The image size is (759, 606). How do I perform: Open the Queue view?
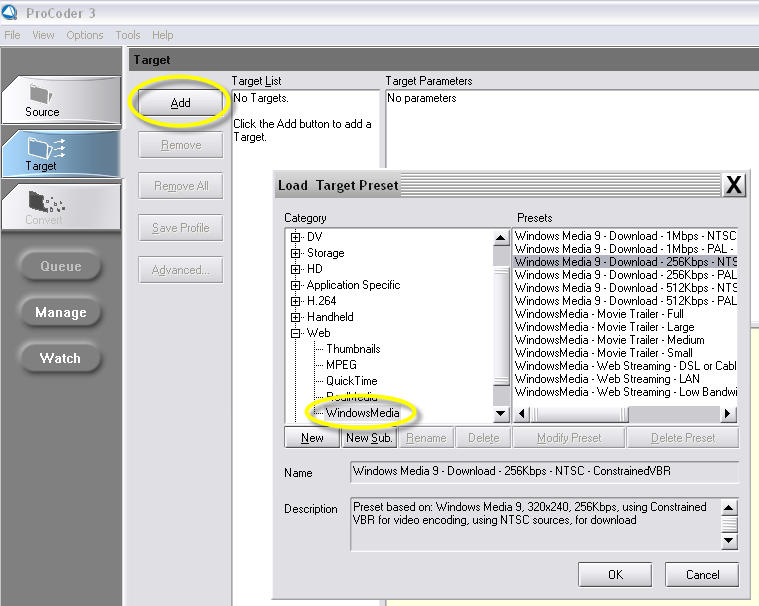61,266
